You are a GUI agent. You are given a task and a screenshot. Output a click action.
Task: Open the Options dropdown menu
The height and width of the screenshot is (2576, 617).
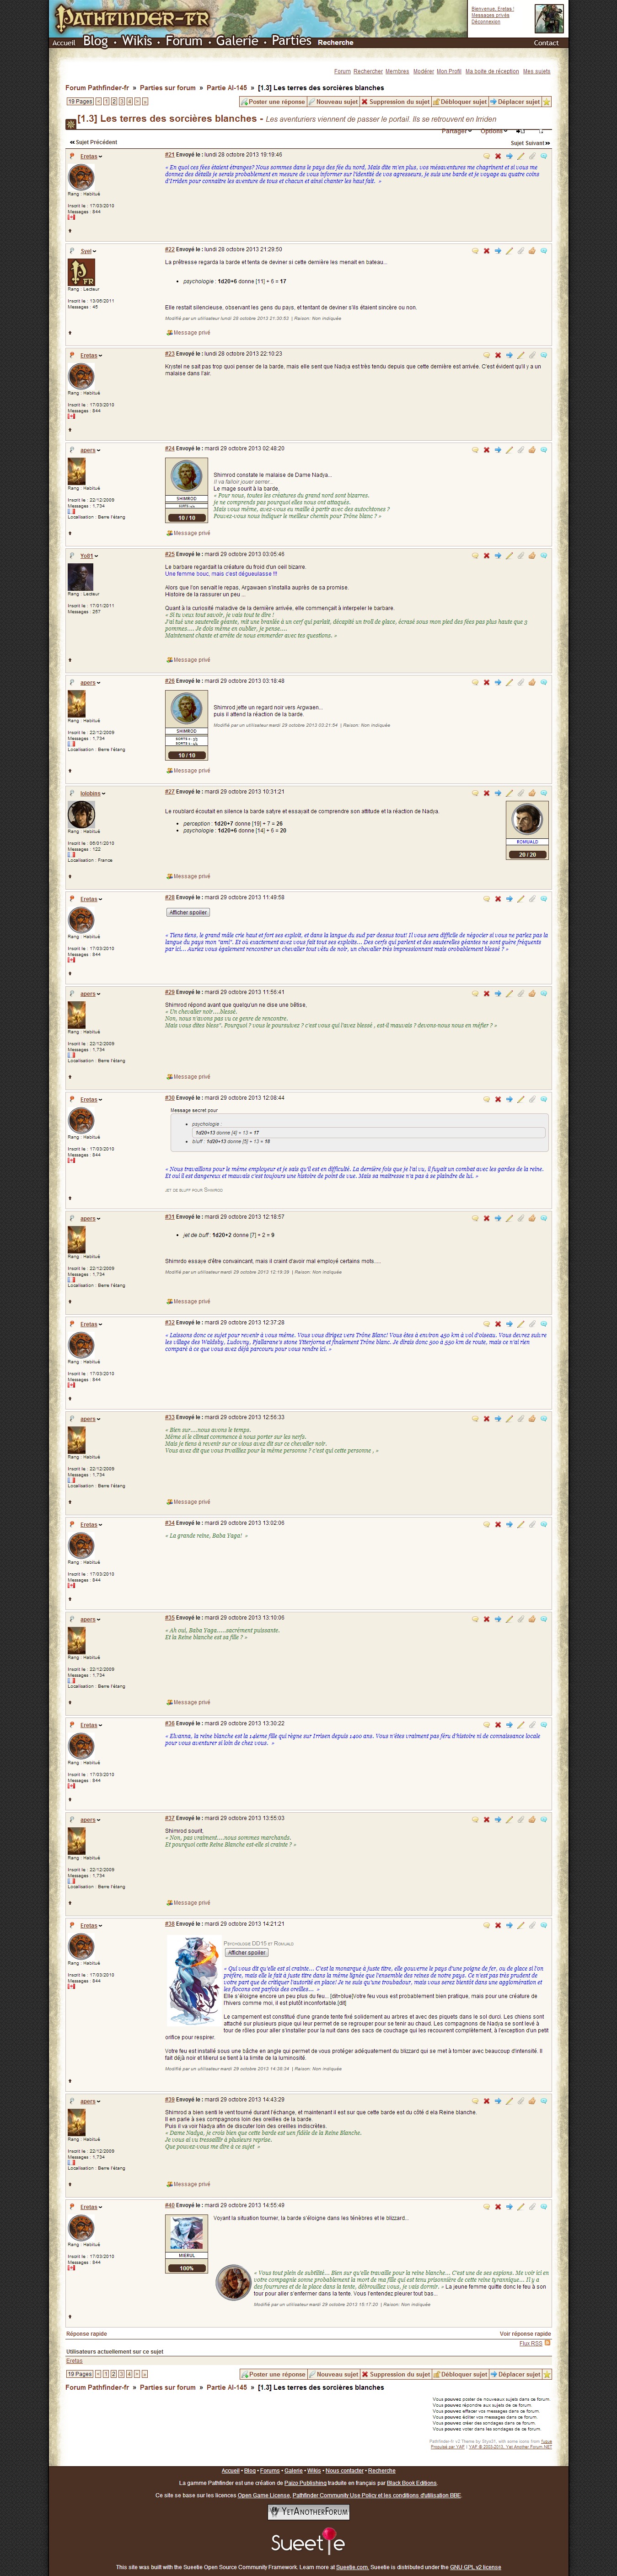point(493,131)
